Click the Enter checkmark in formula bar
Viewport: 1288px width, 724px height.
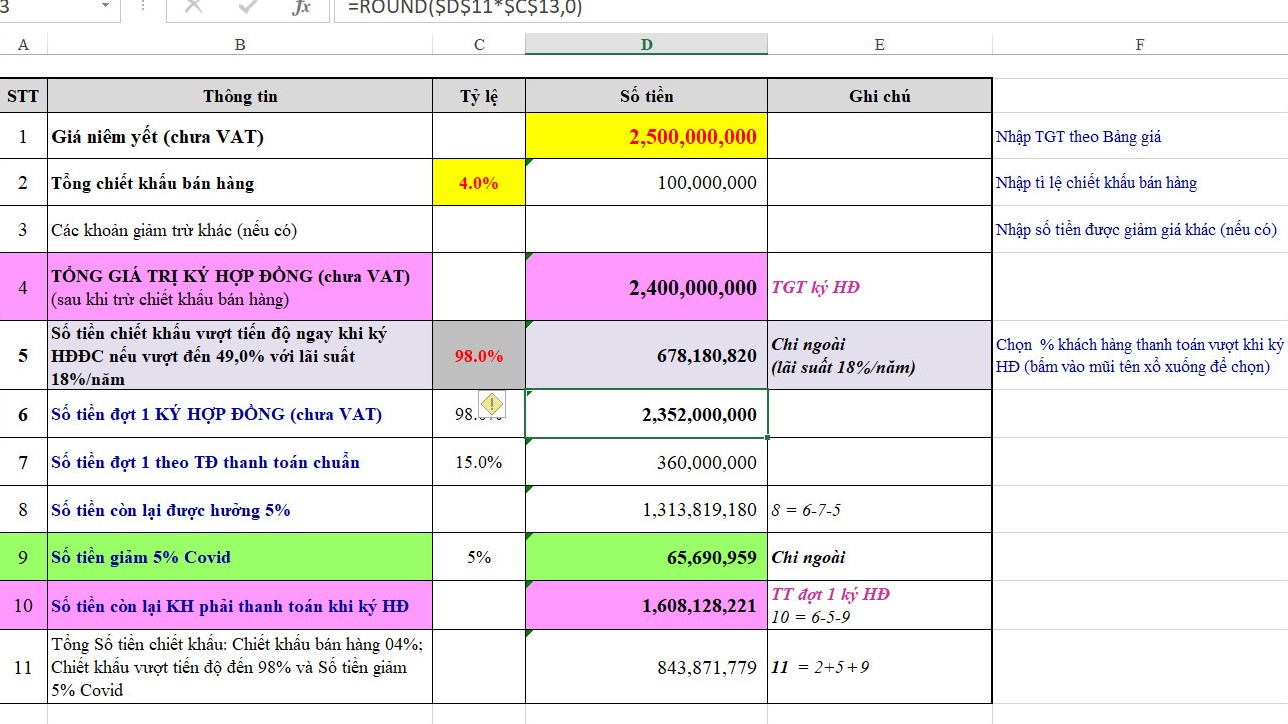coord(246,8)
